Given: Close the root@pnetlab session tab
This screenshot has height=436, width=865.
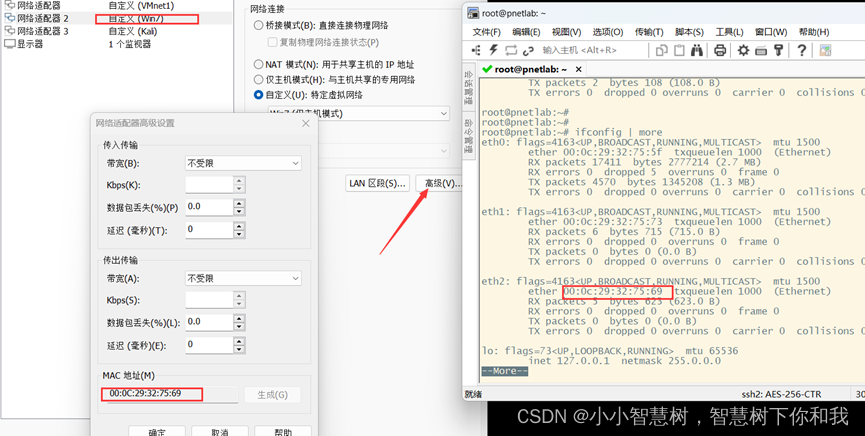Looking at the screenshot, I should (578, 70).
